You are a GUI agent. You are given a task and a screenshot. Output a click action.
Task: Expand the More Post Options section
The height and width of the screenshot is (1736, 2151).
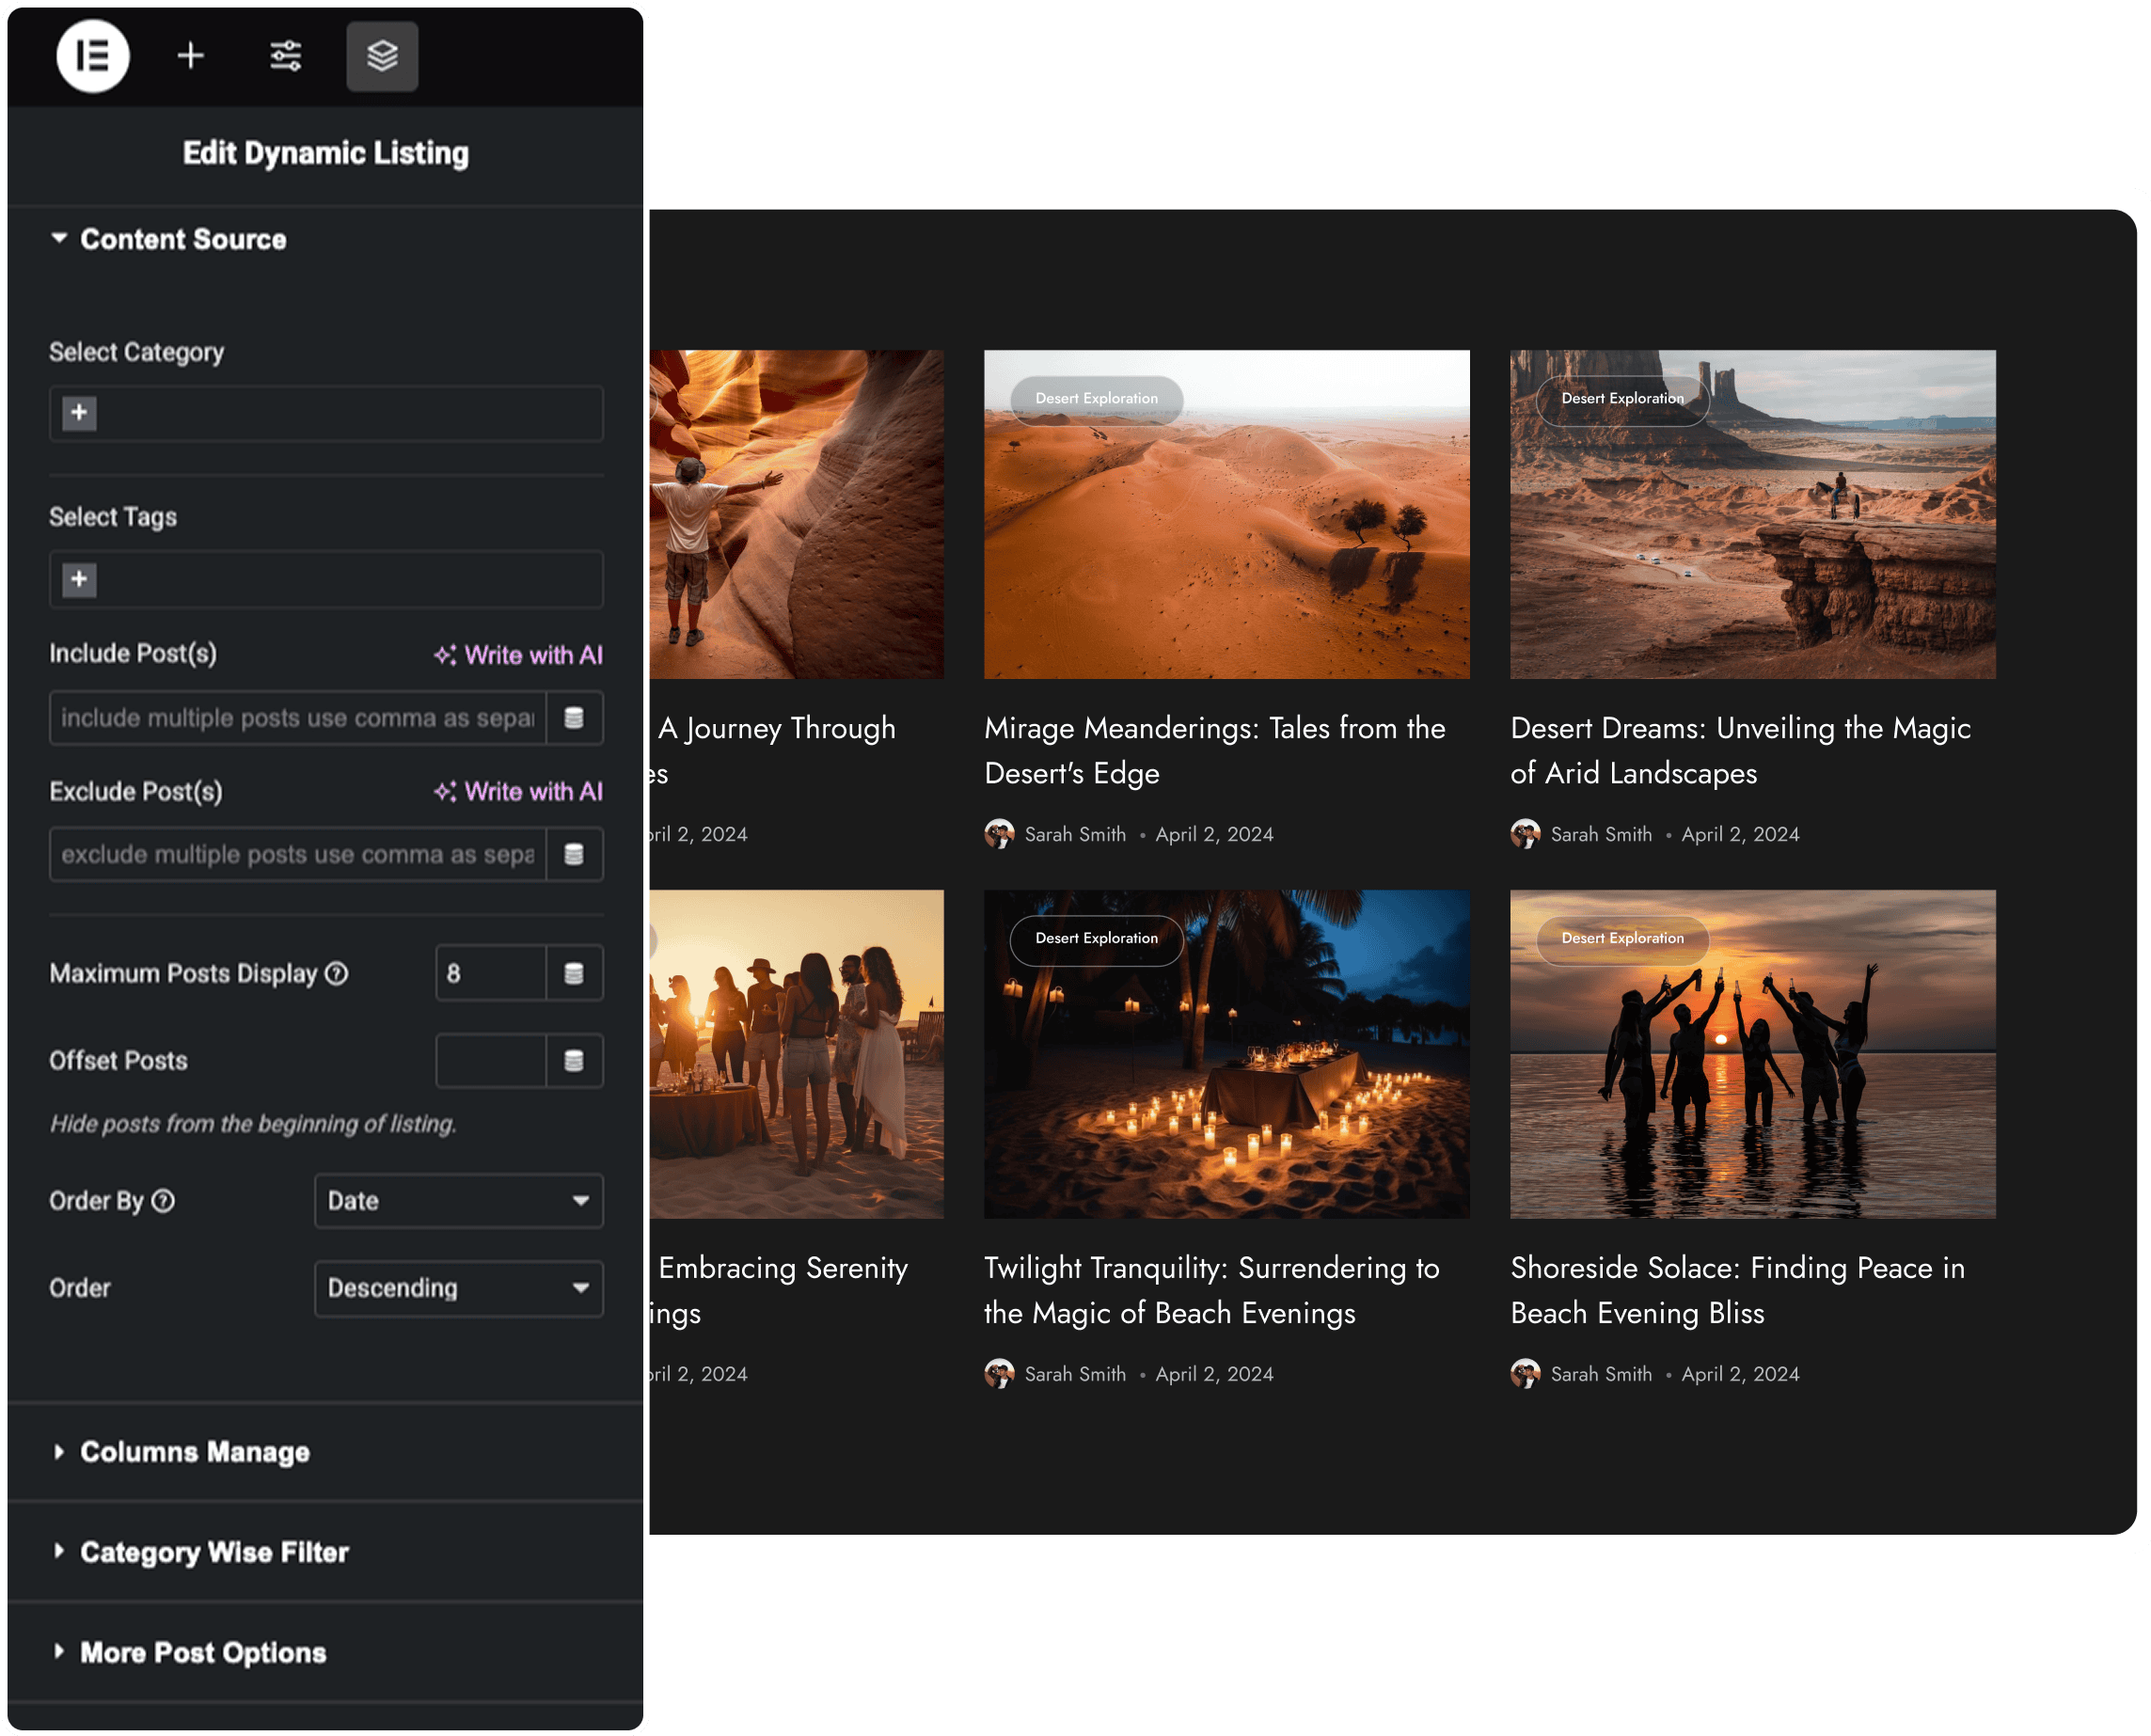[203, 1652]
